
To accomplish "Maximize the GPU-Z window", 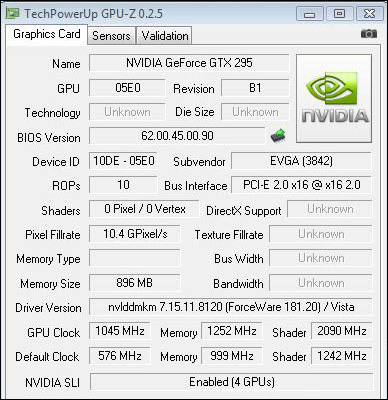I will point(339,14).
